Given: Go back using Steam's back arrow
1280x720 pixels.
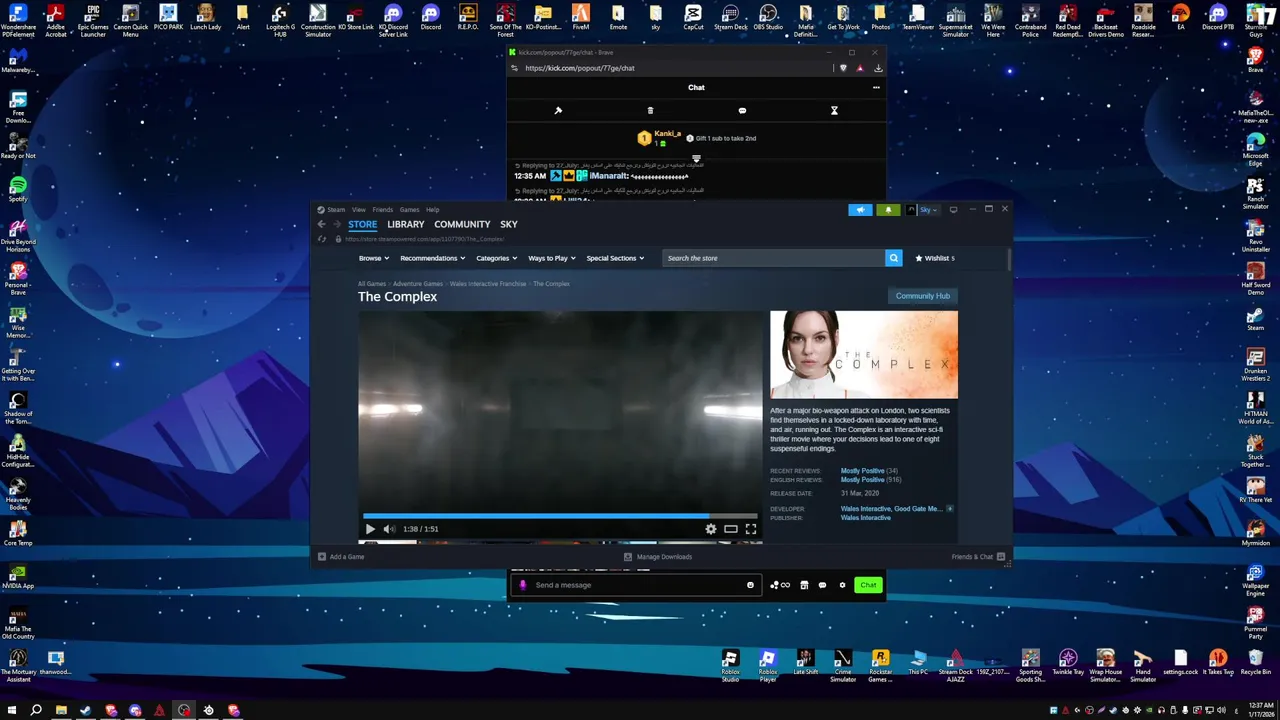Looking at the screenshot, I should [x=321, y=225].
